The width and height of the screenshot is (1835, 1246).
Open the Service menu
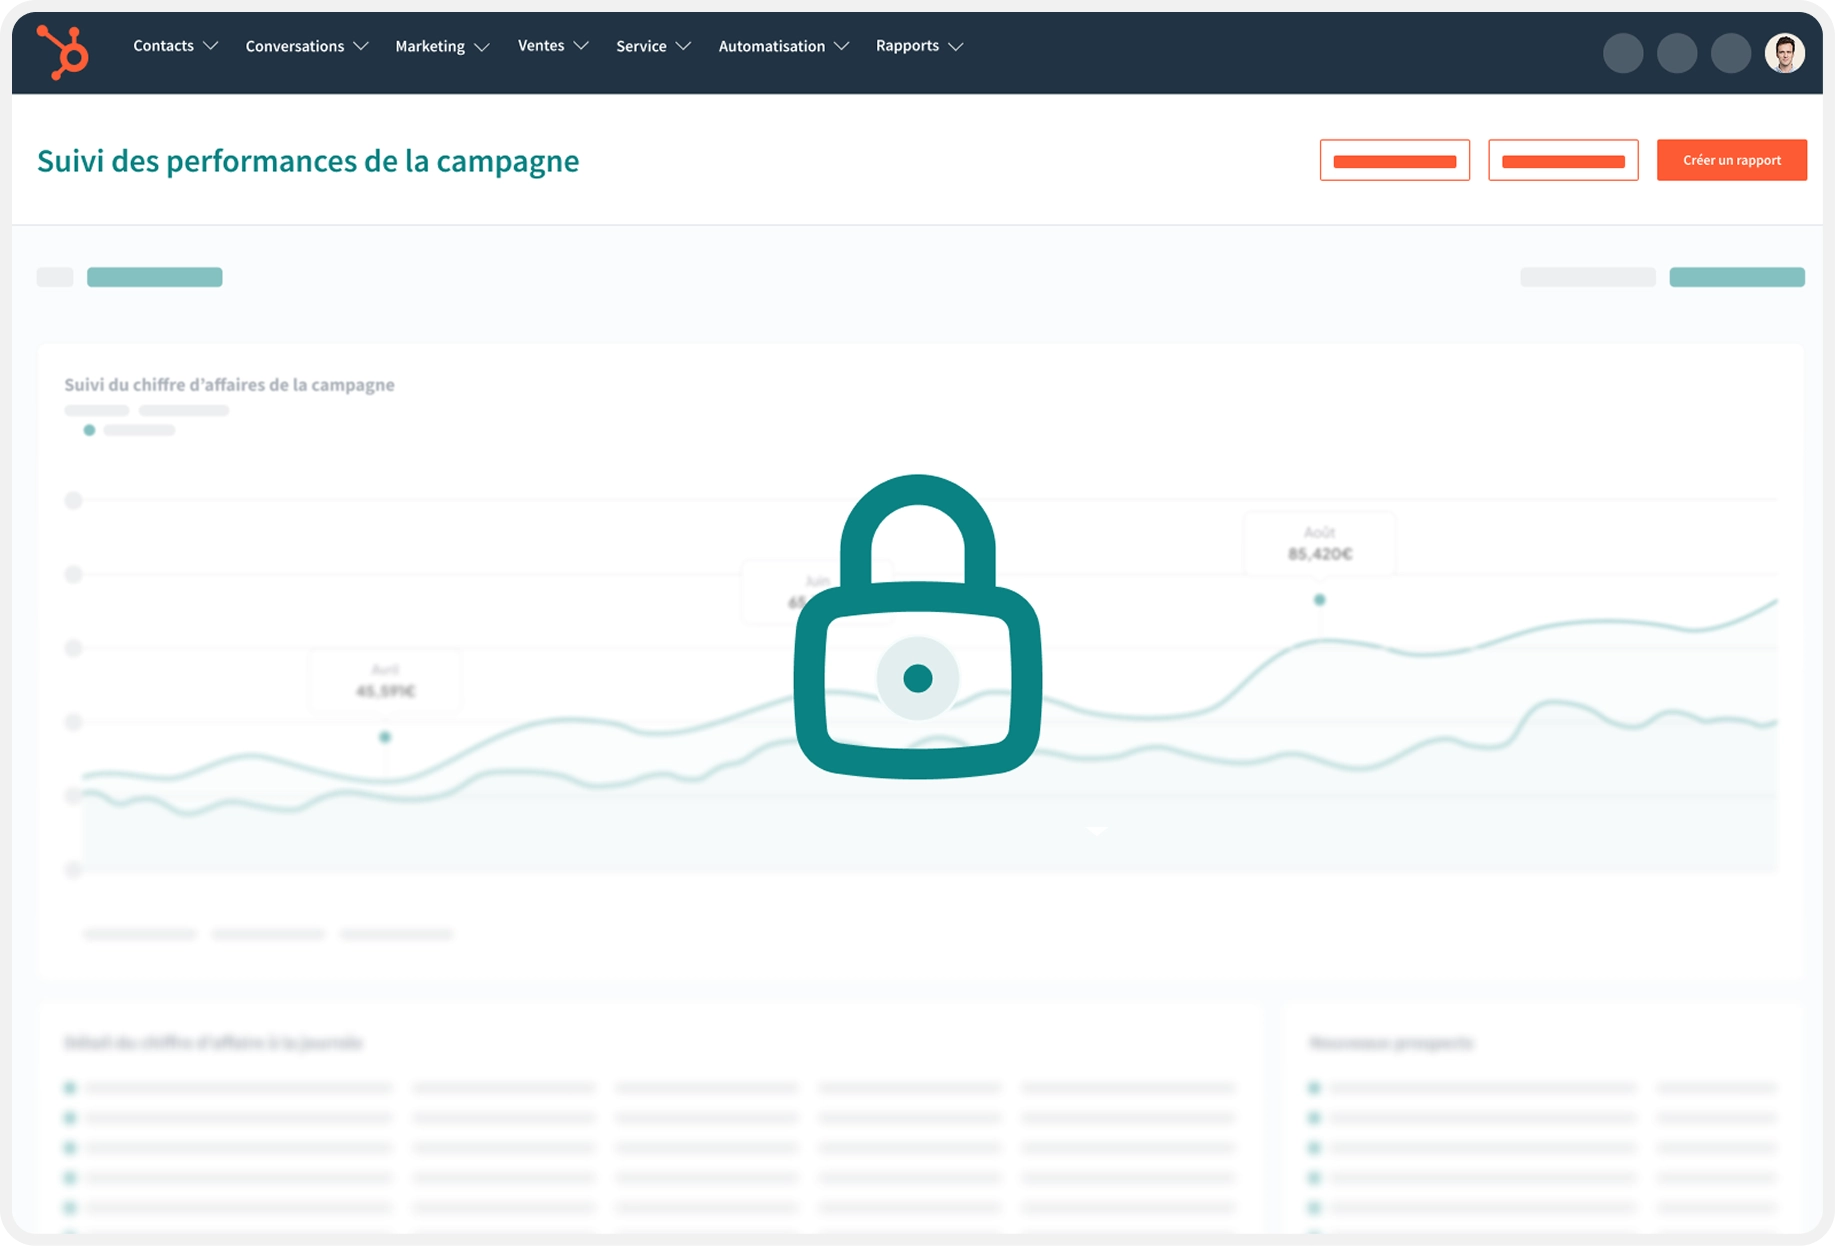click(641, 46)
